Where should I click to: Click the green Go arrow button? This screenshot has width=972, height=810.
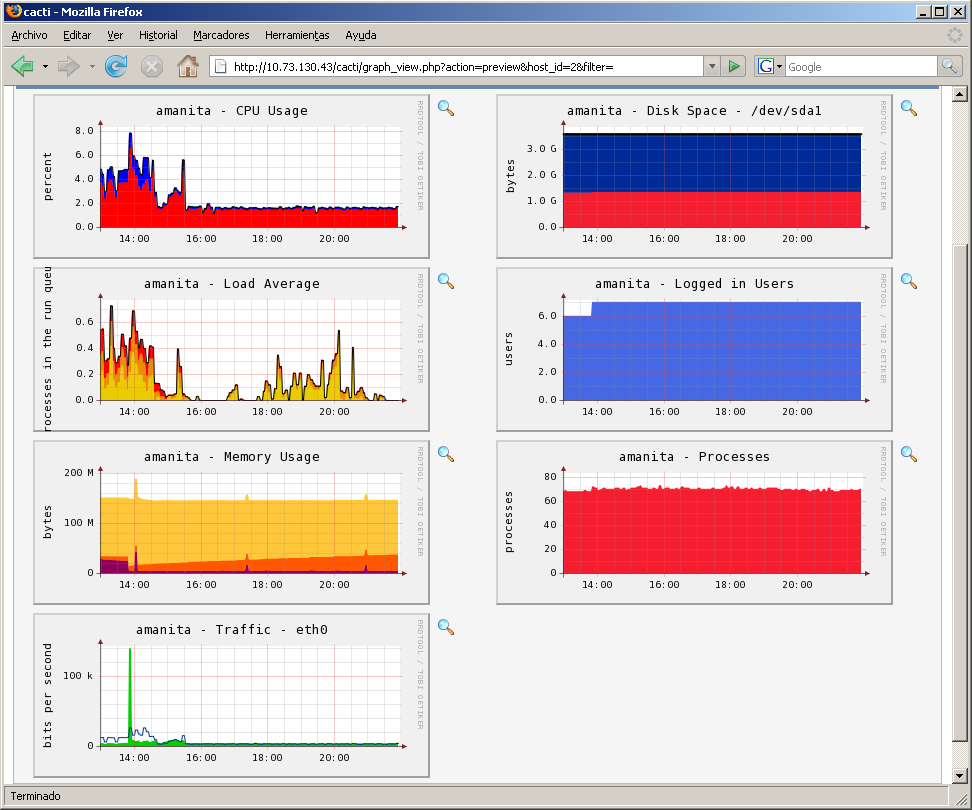(734, 66)
